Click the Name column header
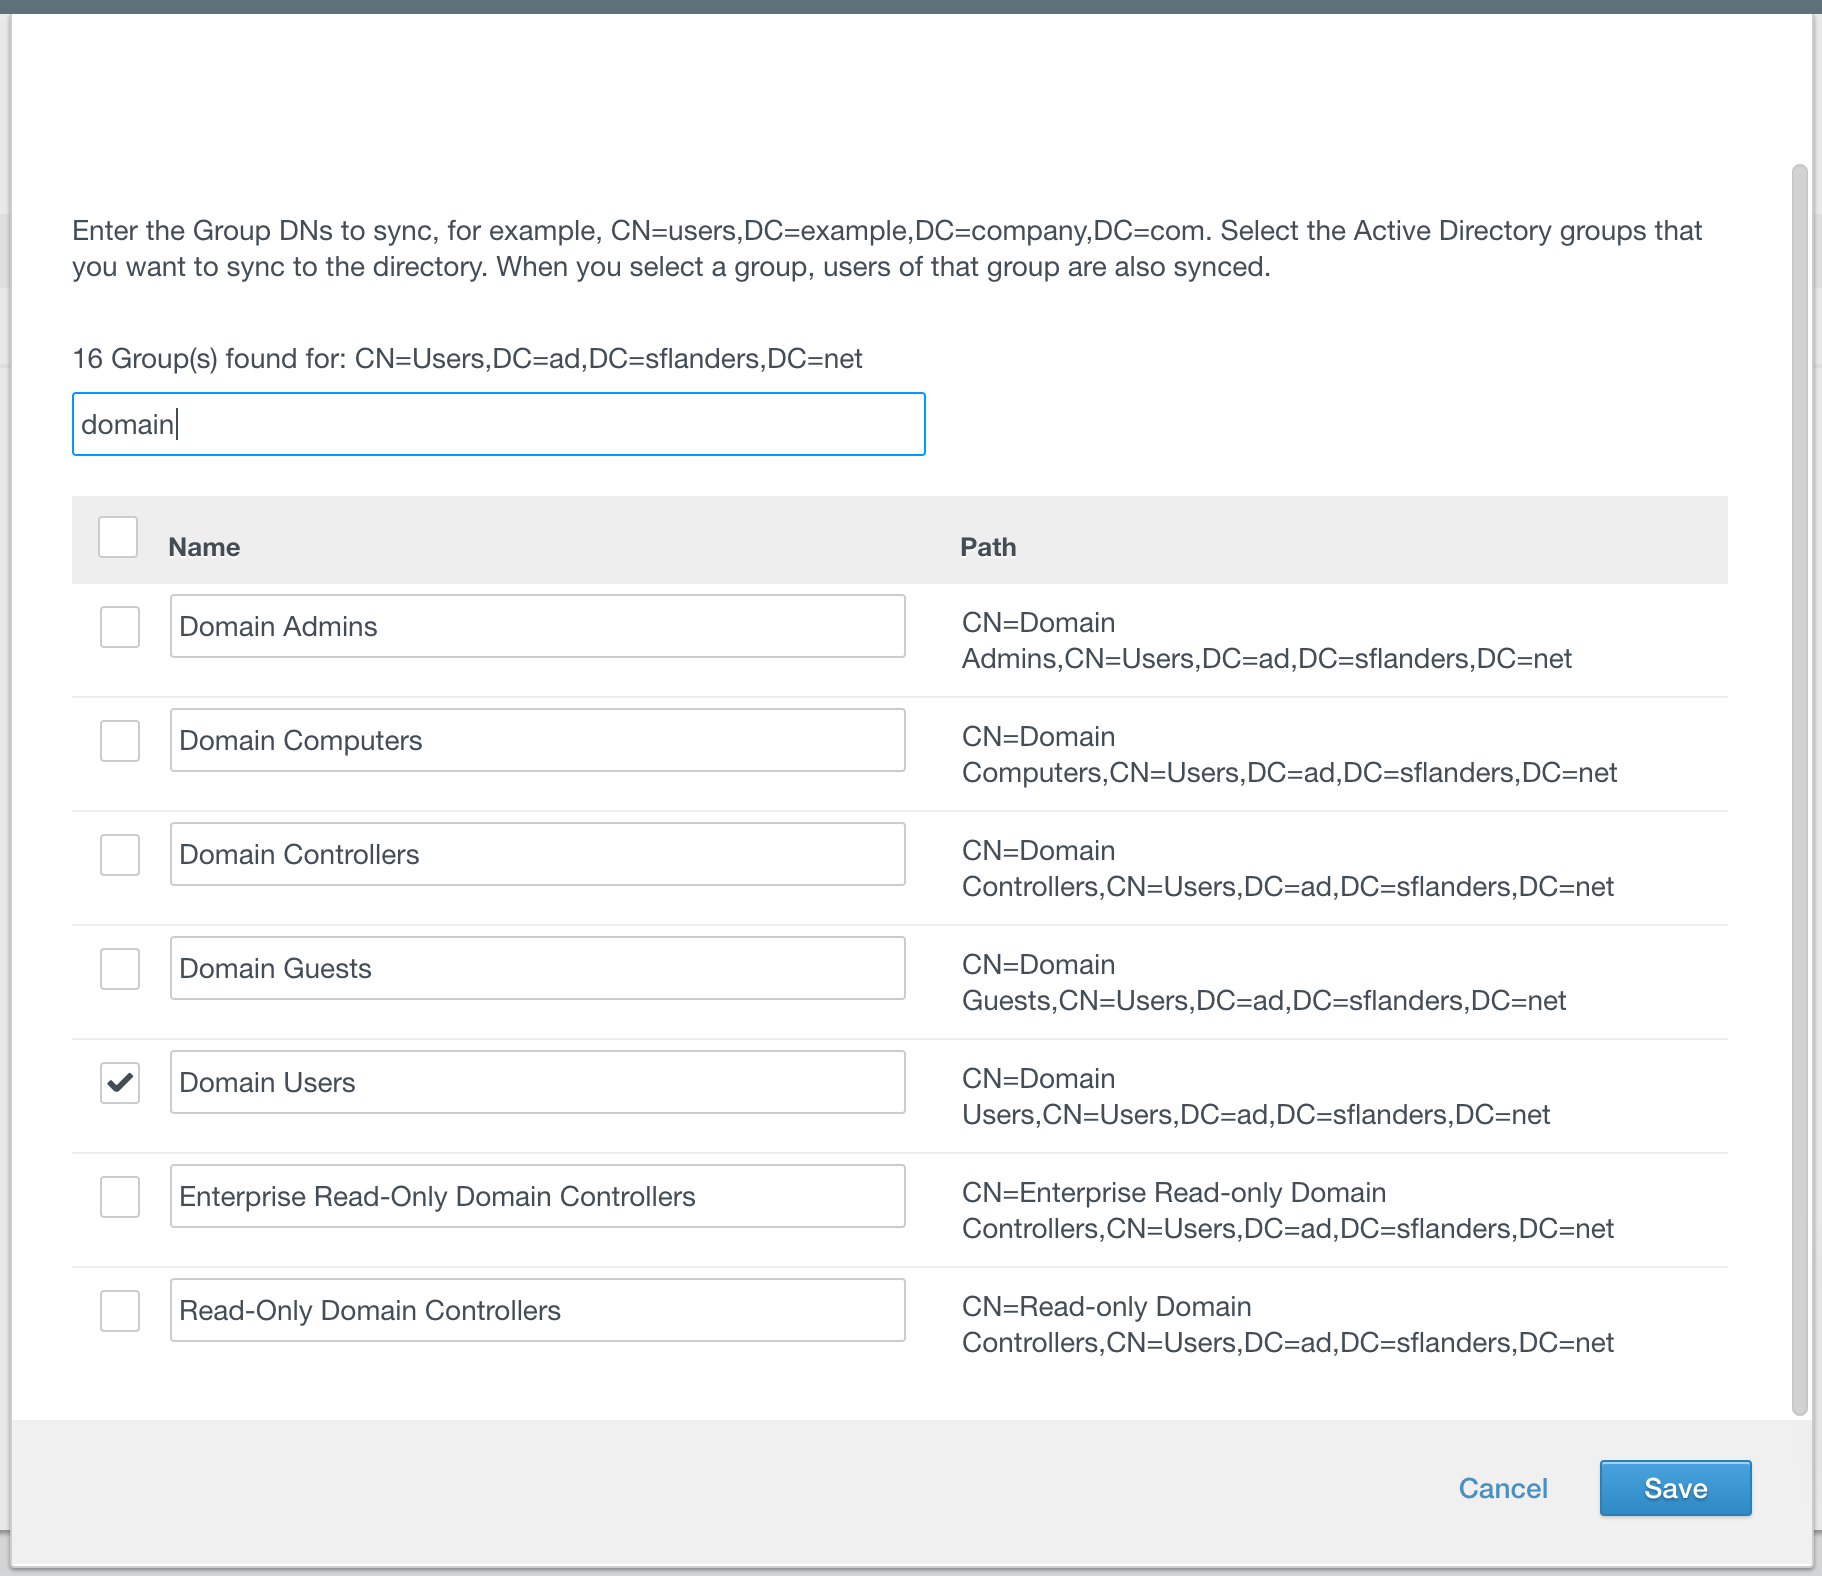The height and width of the screenshot is (1576, 1822). (204, 547)
